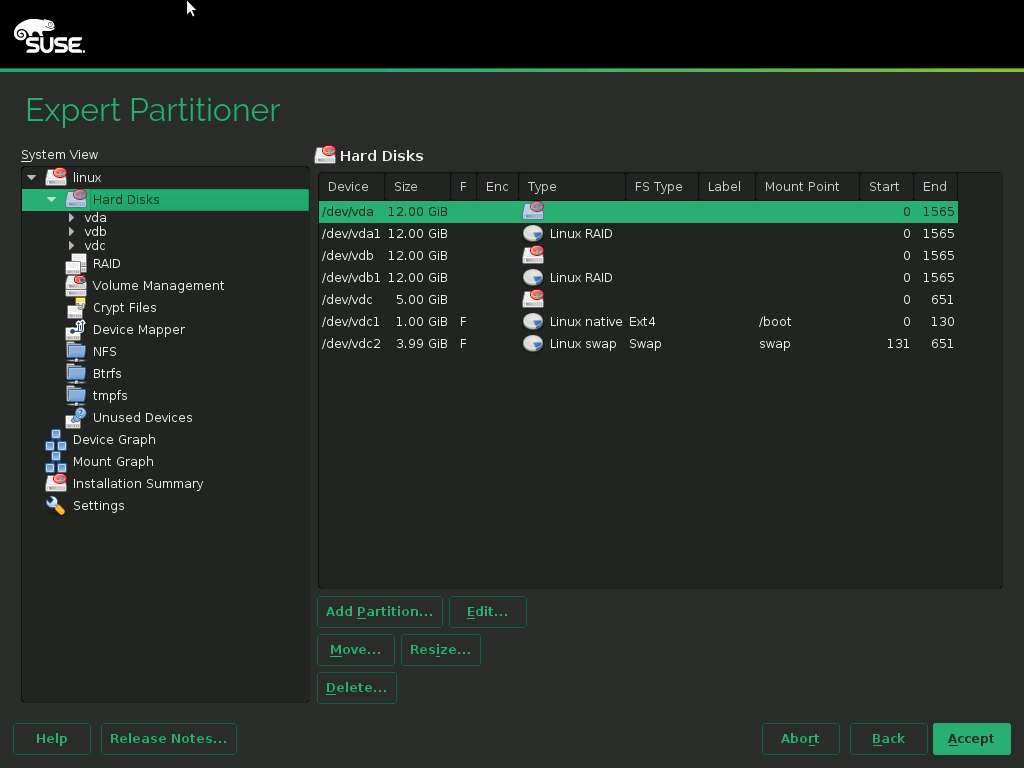
Task: Select Mount Graph in the tree
Action: point(113,462)
